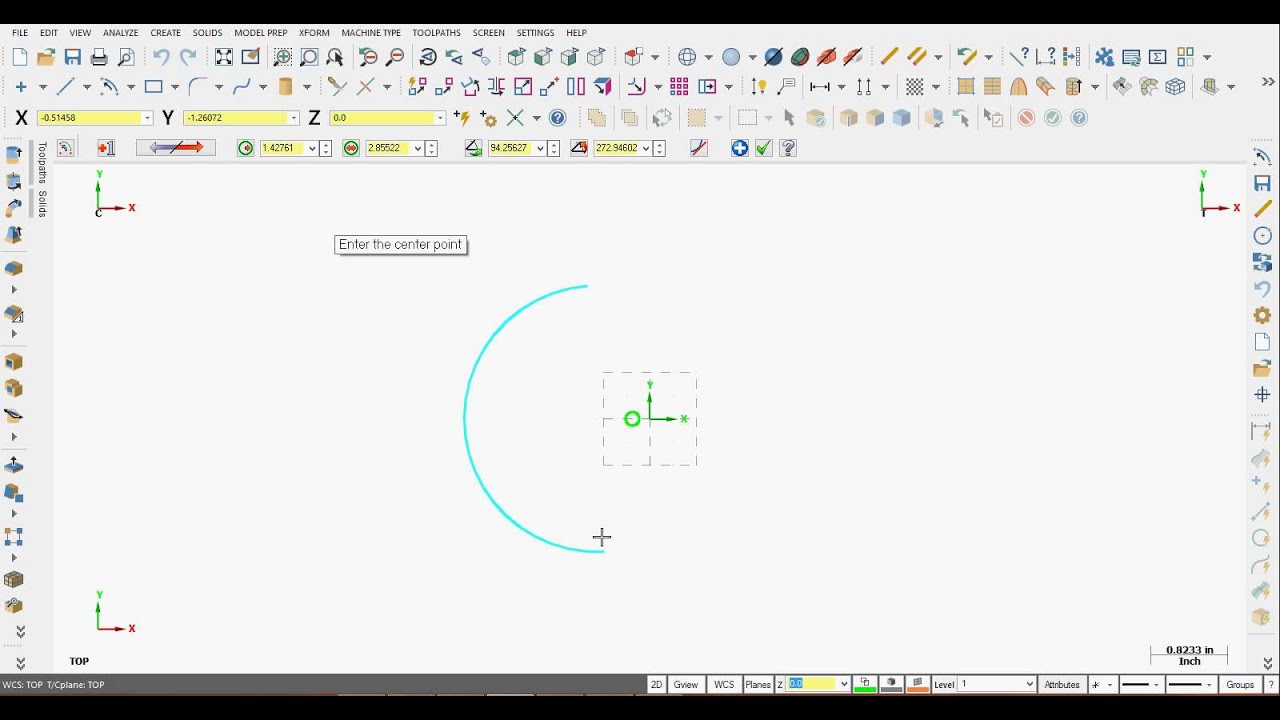Select the Fillet entities tool
The height and width of the screenshot is (720, 1280).
pos(197,87)
